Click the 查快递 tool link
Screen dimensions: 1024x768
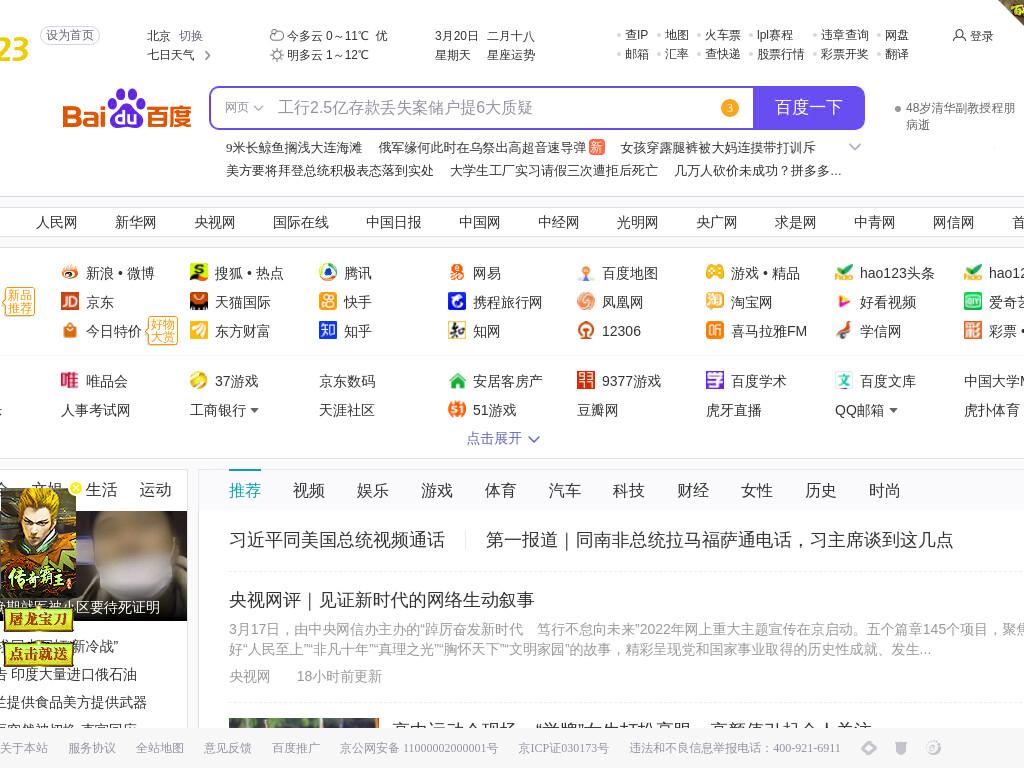(722, 54)
